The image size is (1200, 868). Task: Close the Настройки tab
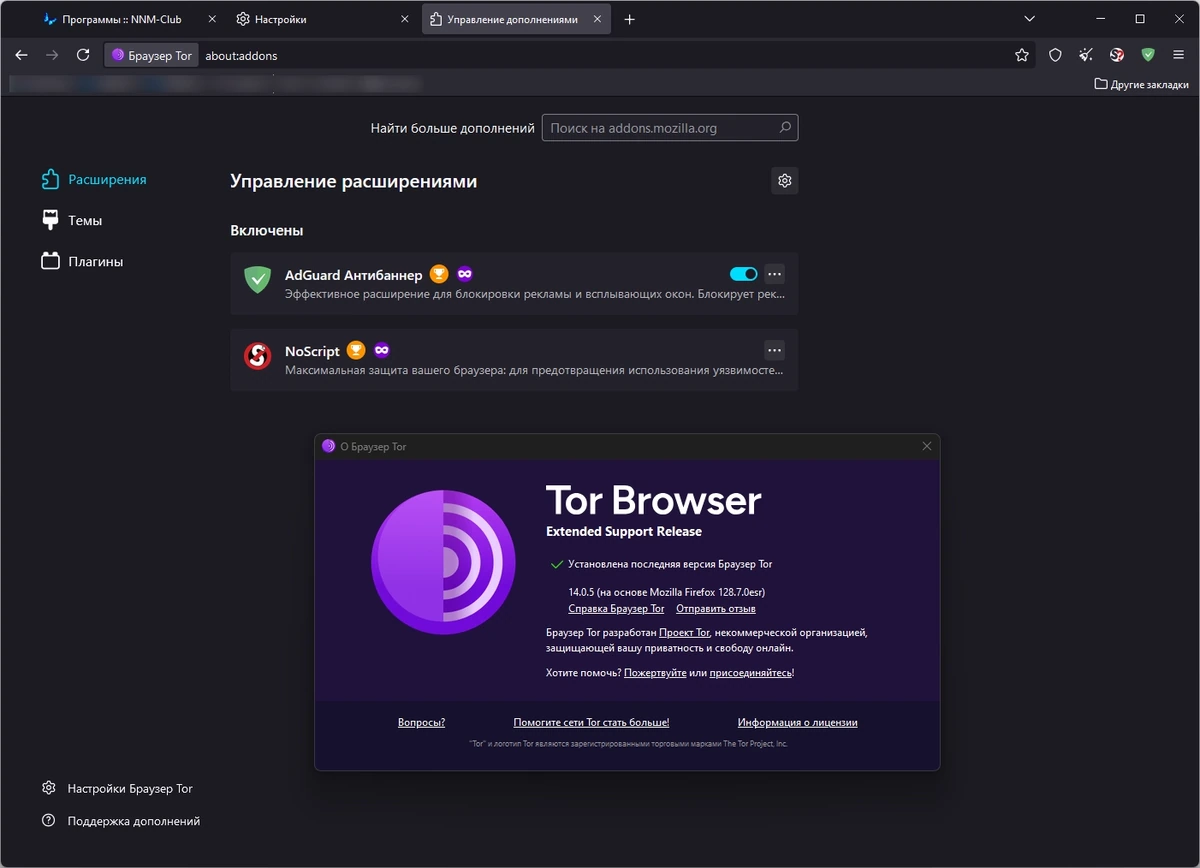[x=404, y=19]
